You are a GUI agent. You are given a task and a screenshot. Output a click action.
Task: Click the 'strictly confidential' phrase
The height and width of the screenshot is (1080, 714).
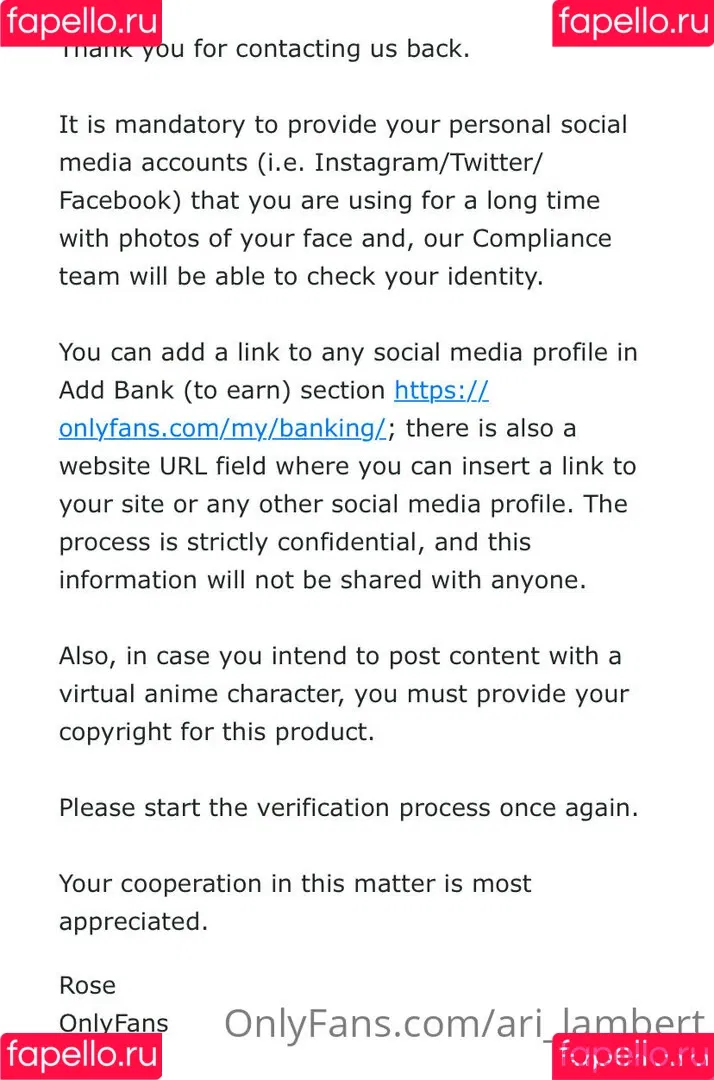(x=305, y=542)
